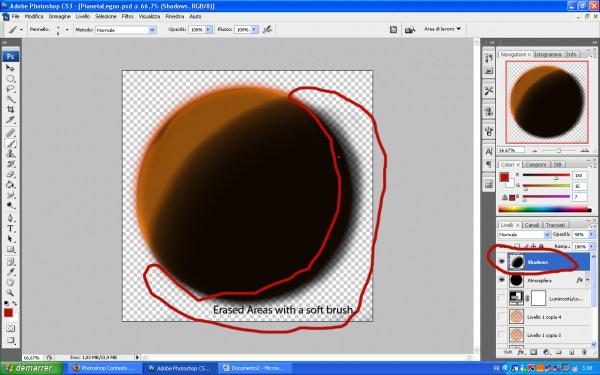
Task: Add a layer mask from Livelli panel bottom
Action: (x=533, y=352)
